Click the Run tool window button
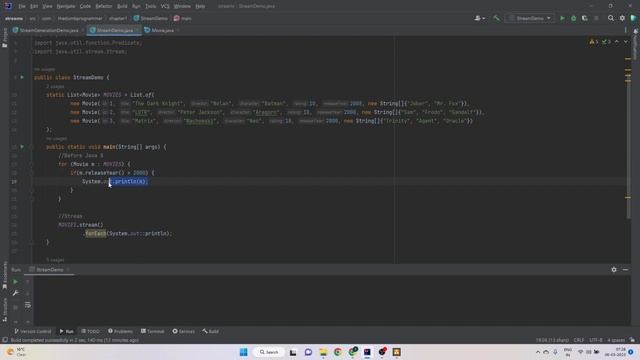This screenshot has width=640, height=360. 67,331
